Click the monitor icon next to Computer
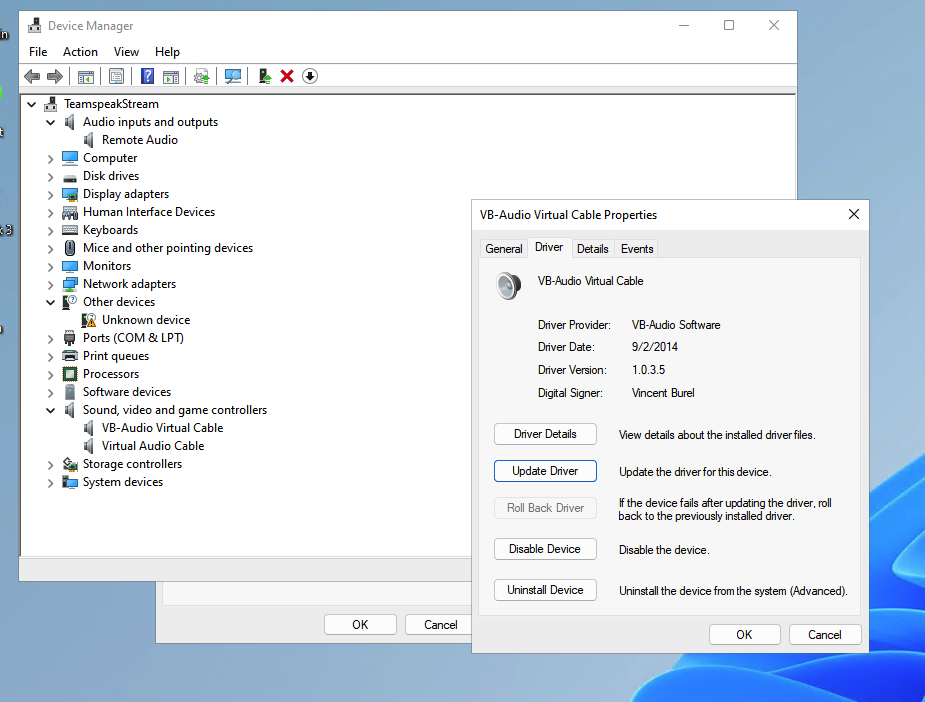Image resolution: width=925 pixels, height=702 pixels. pos(70,158)
